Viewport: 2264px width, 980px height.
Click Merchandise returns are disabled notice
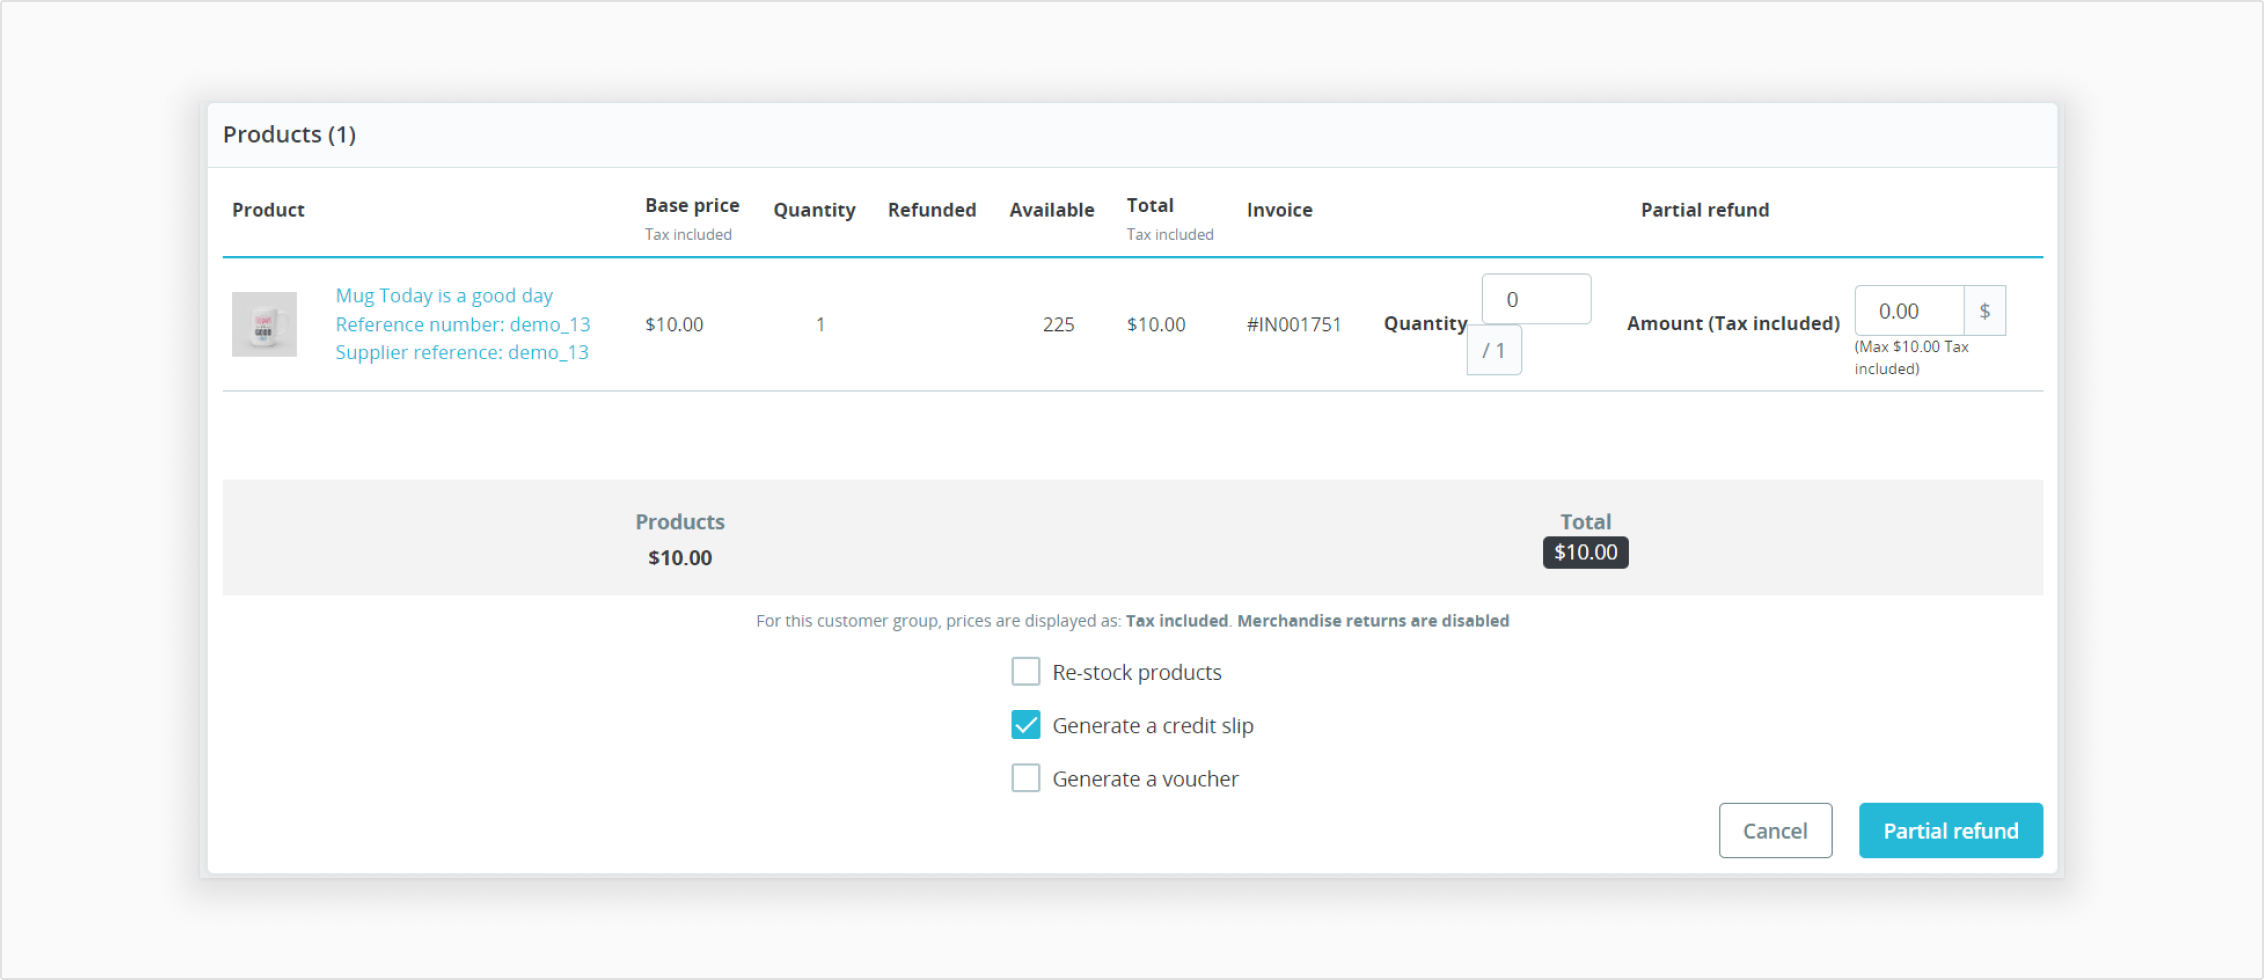[x=1373, y=621]
